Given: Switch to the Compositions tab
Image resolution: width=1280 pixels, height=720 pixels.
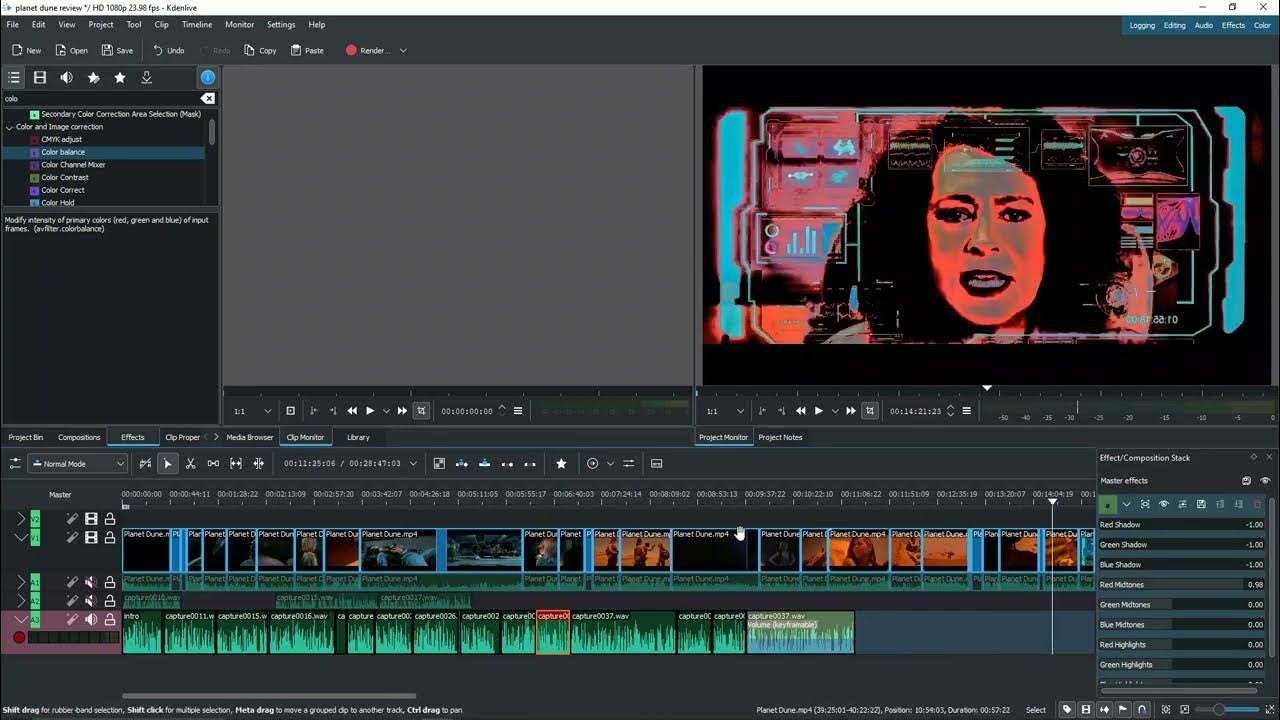Looking at the screenshot, I should pyautogui.click(x=79, y=437).
